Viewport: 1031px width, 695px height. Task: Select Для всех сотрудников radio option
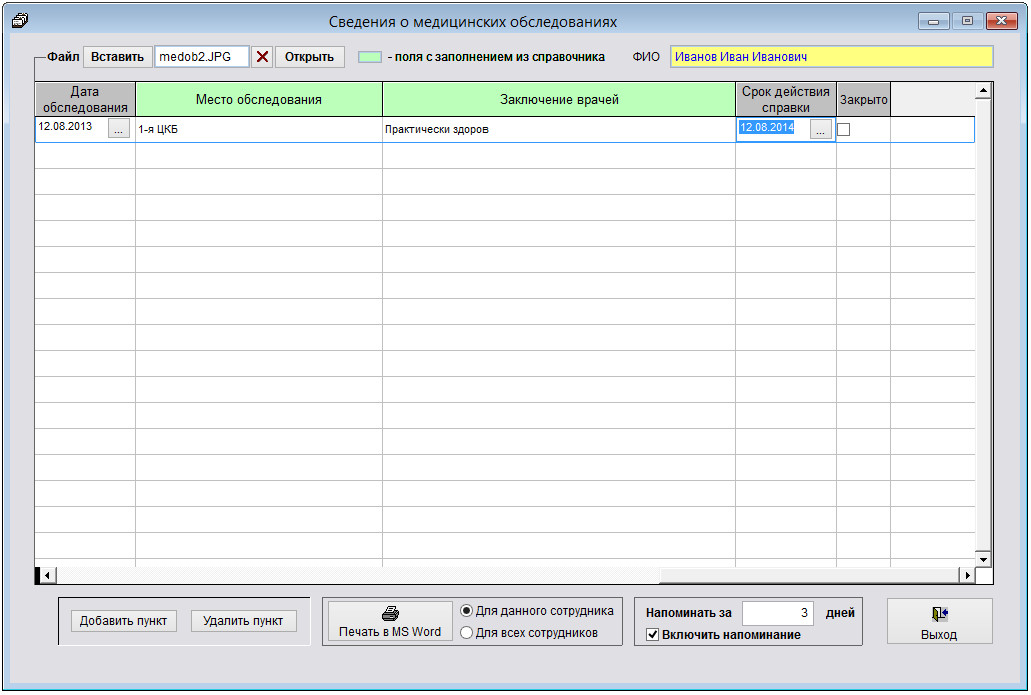point(466,633)
